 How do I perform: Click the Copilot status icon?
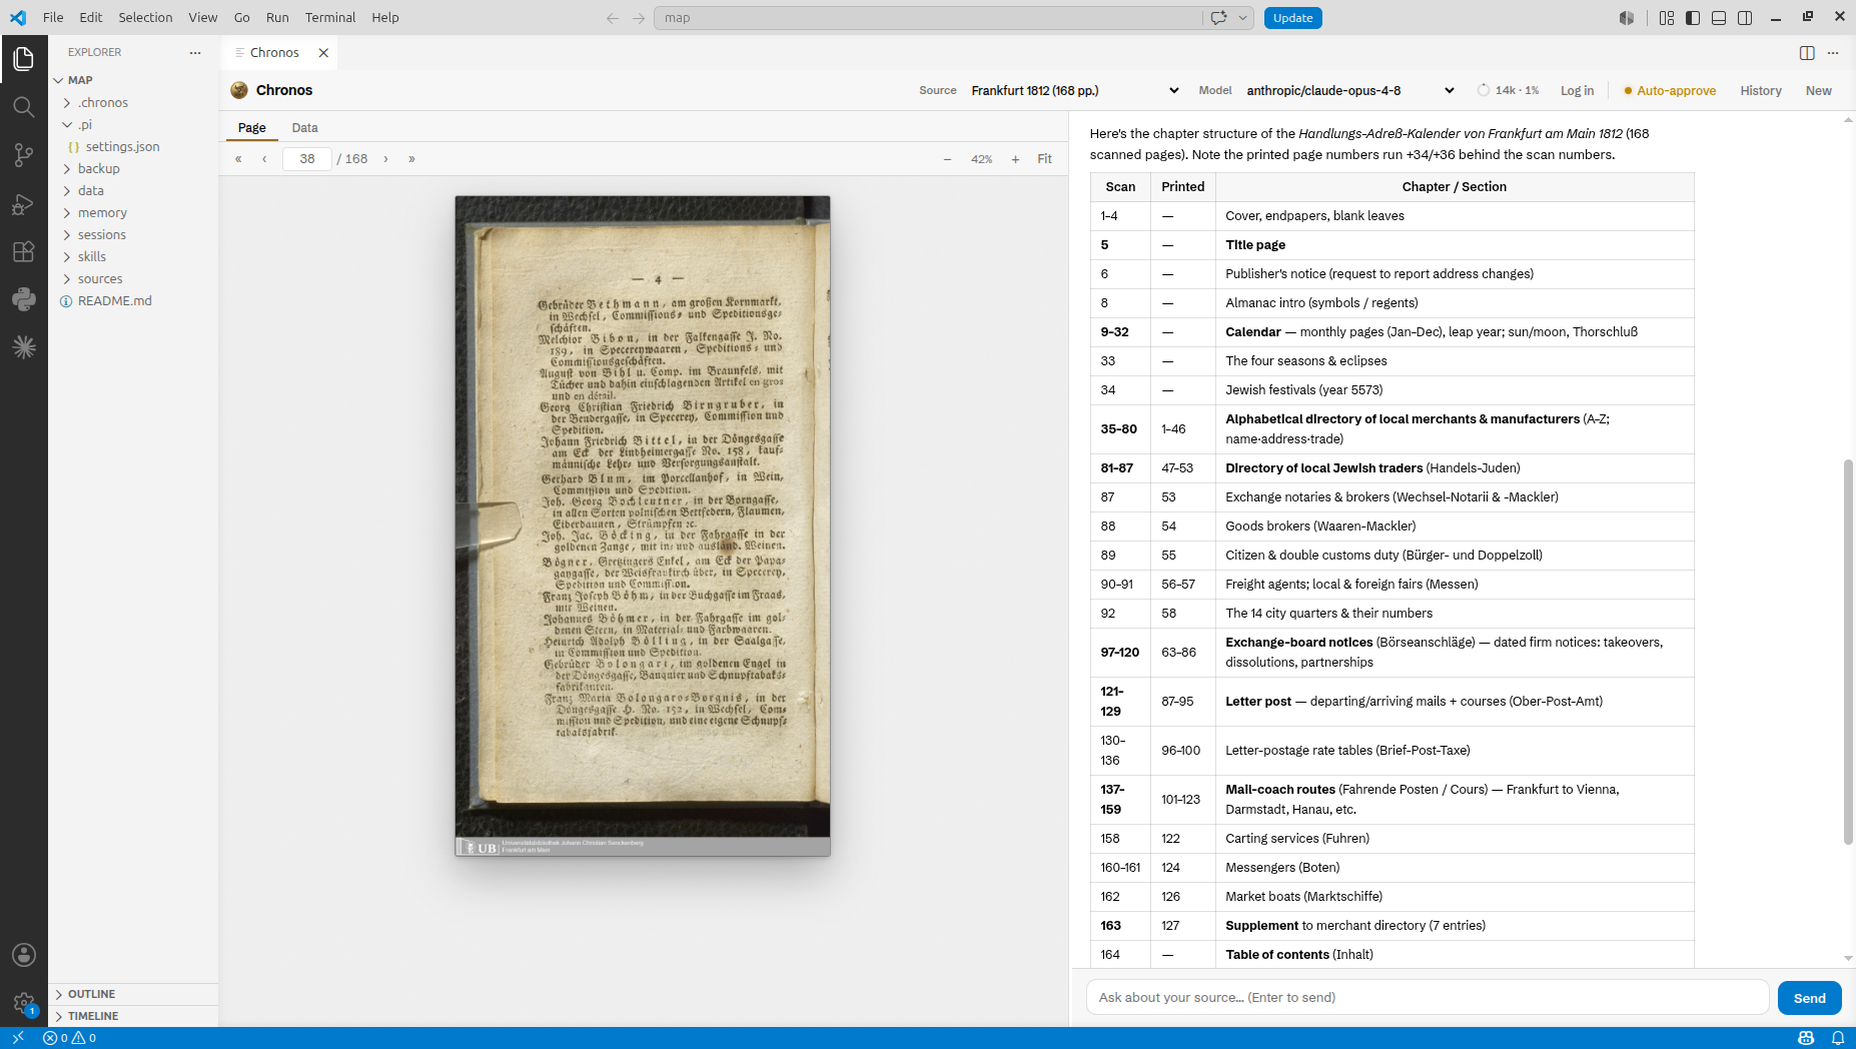1806,1038
